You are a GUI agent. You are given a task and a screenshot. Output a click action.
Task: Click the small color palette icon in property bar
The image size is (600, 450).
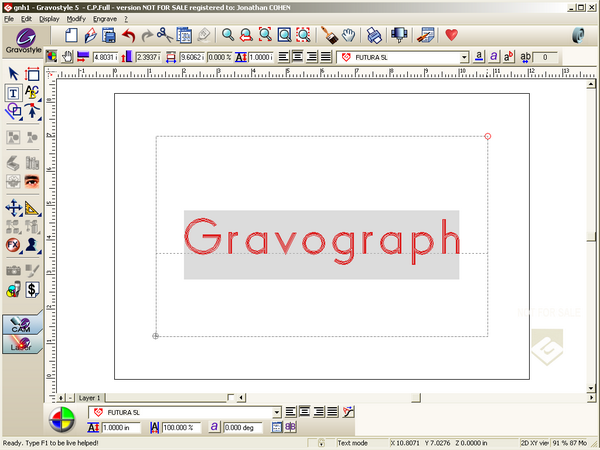(52, 57)
